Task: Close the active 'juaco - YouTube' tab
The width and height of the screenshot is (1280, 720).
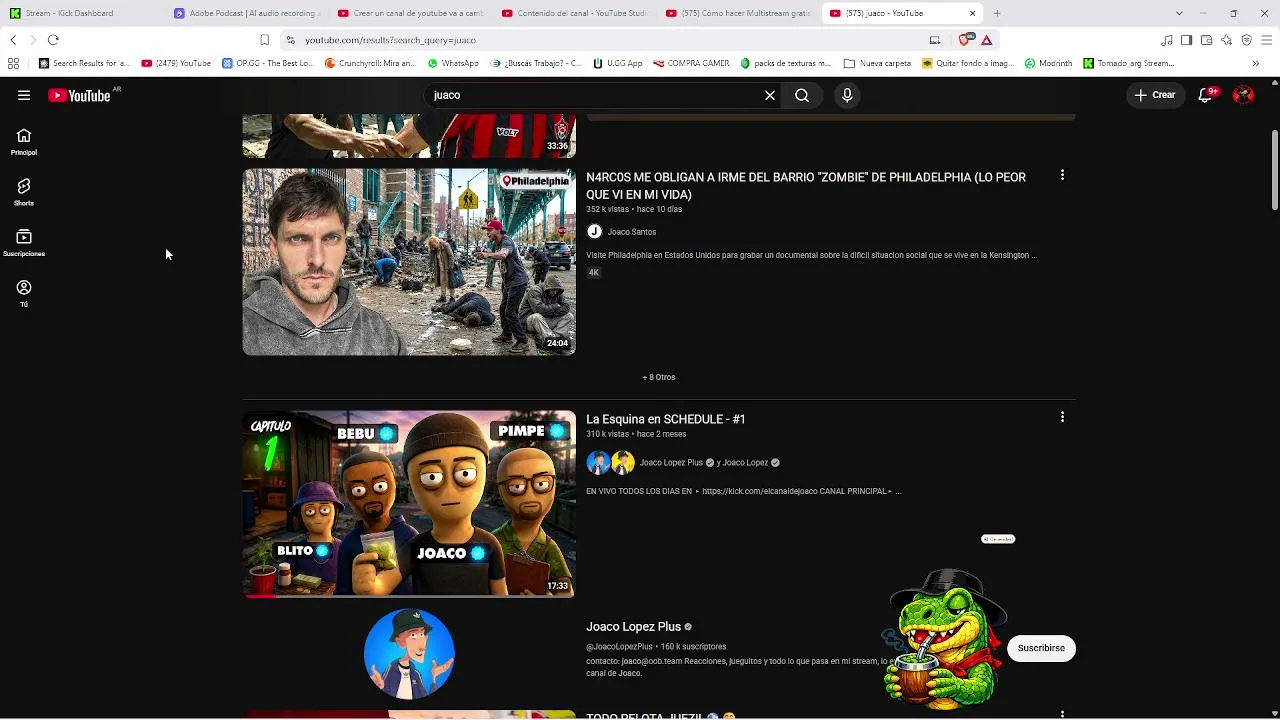Action: [972, 13]
